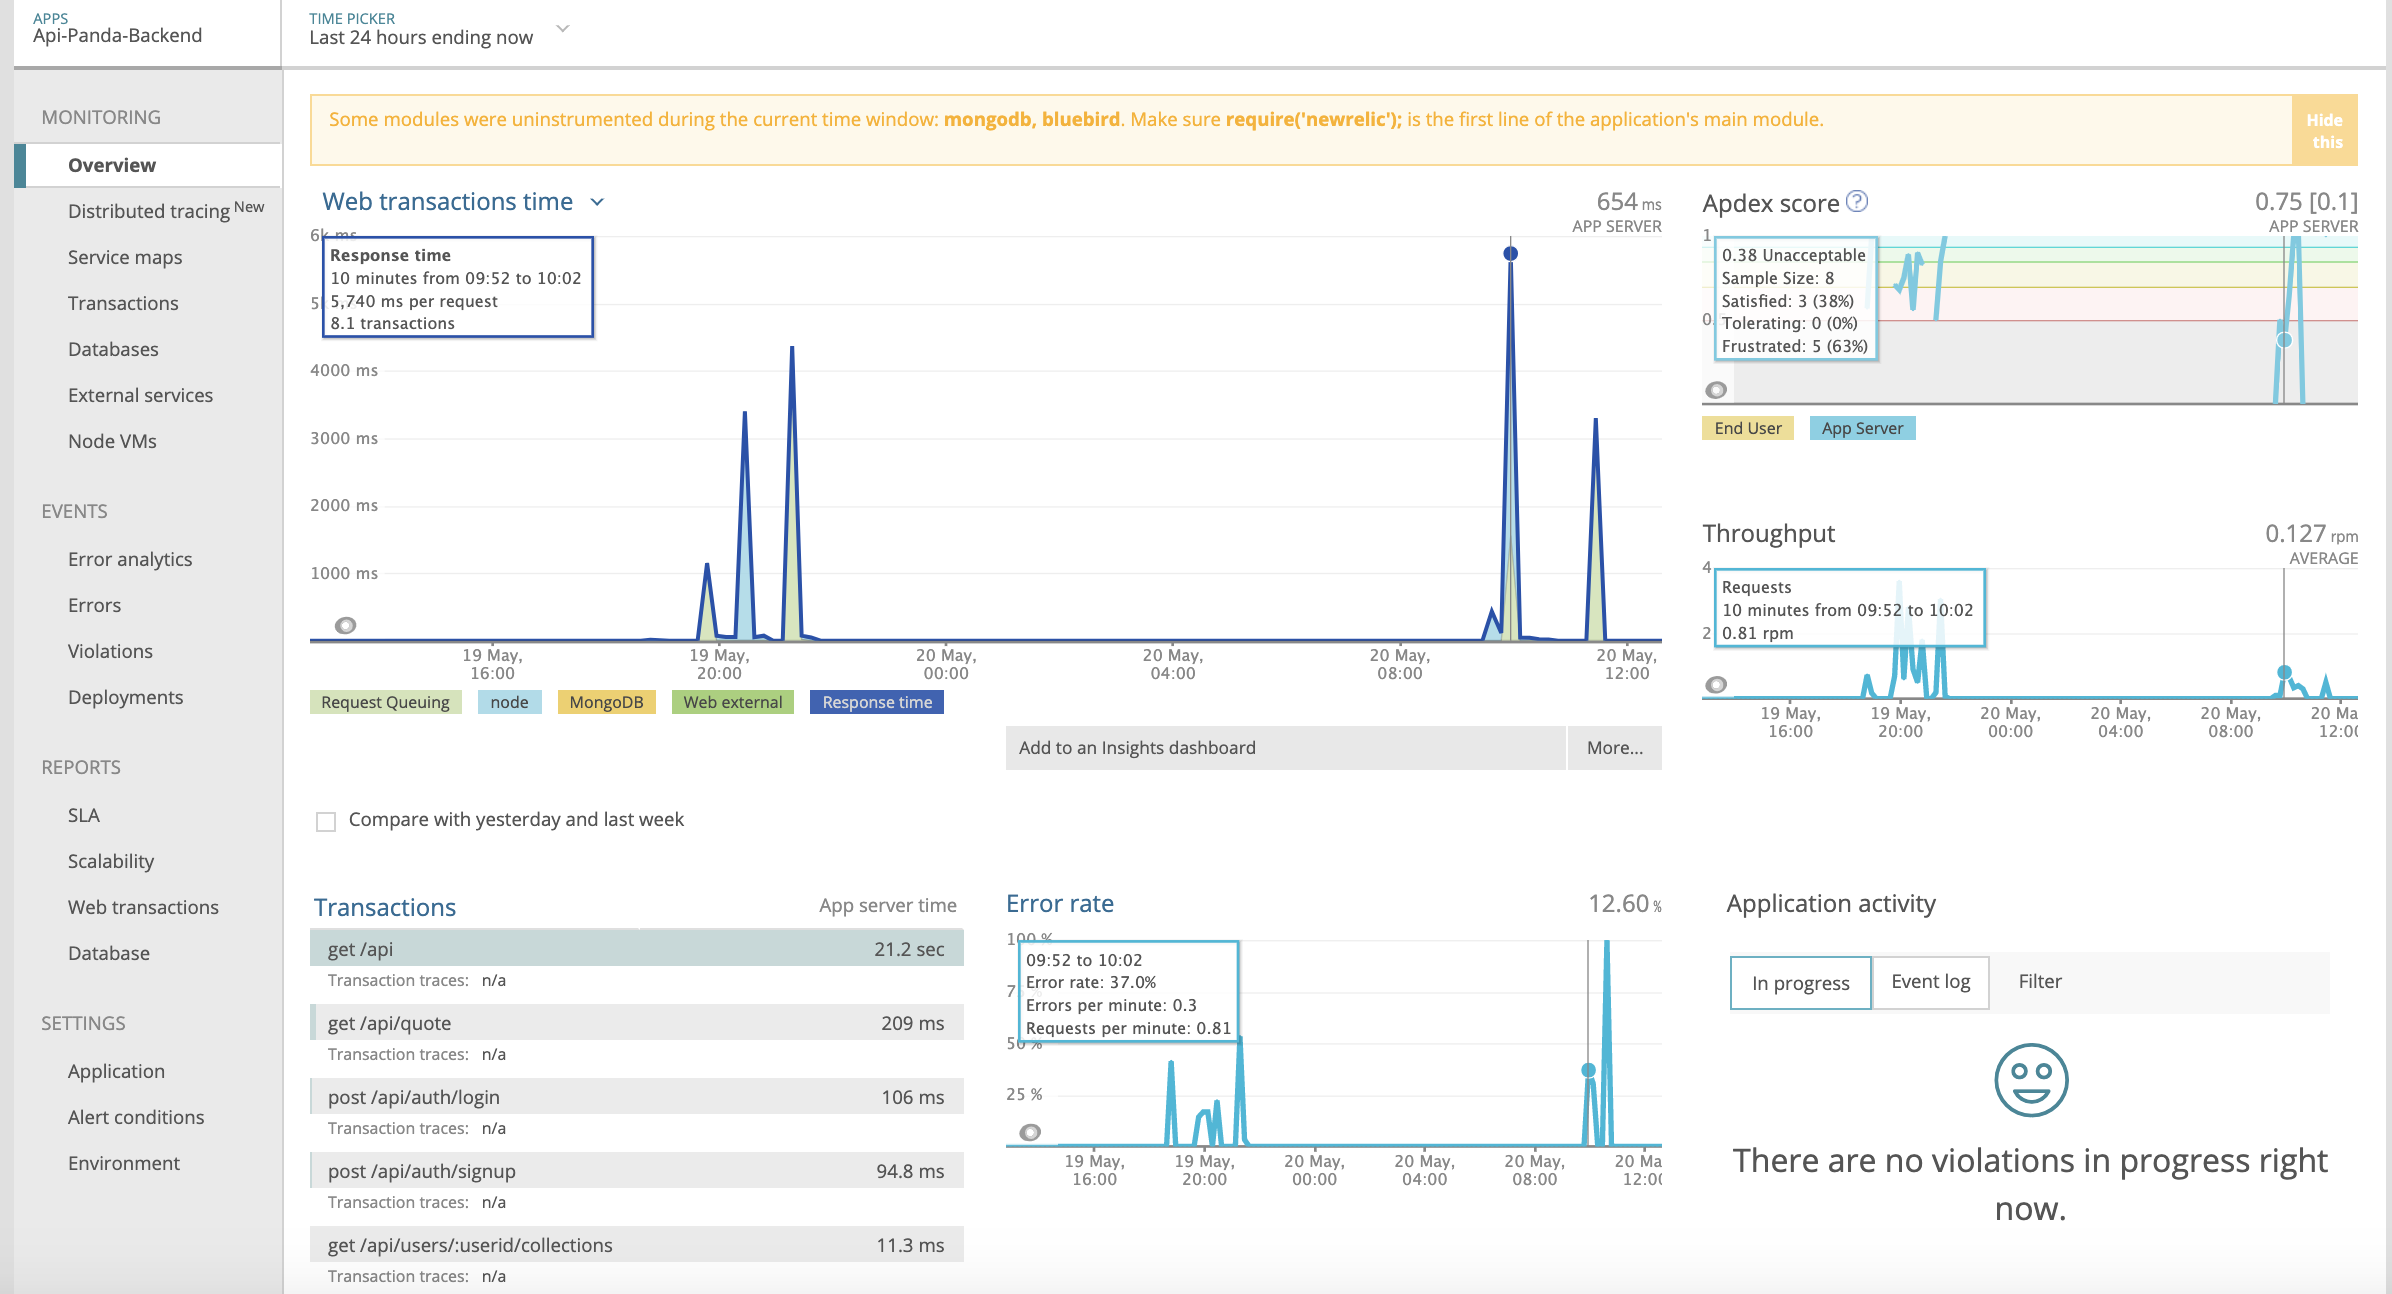Open Error analytics in the sidebar

click(130, 558)
